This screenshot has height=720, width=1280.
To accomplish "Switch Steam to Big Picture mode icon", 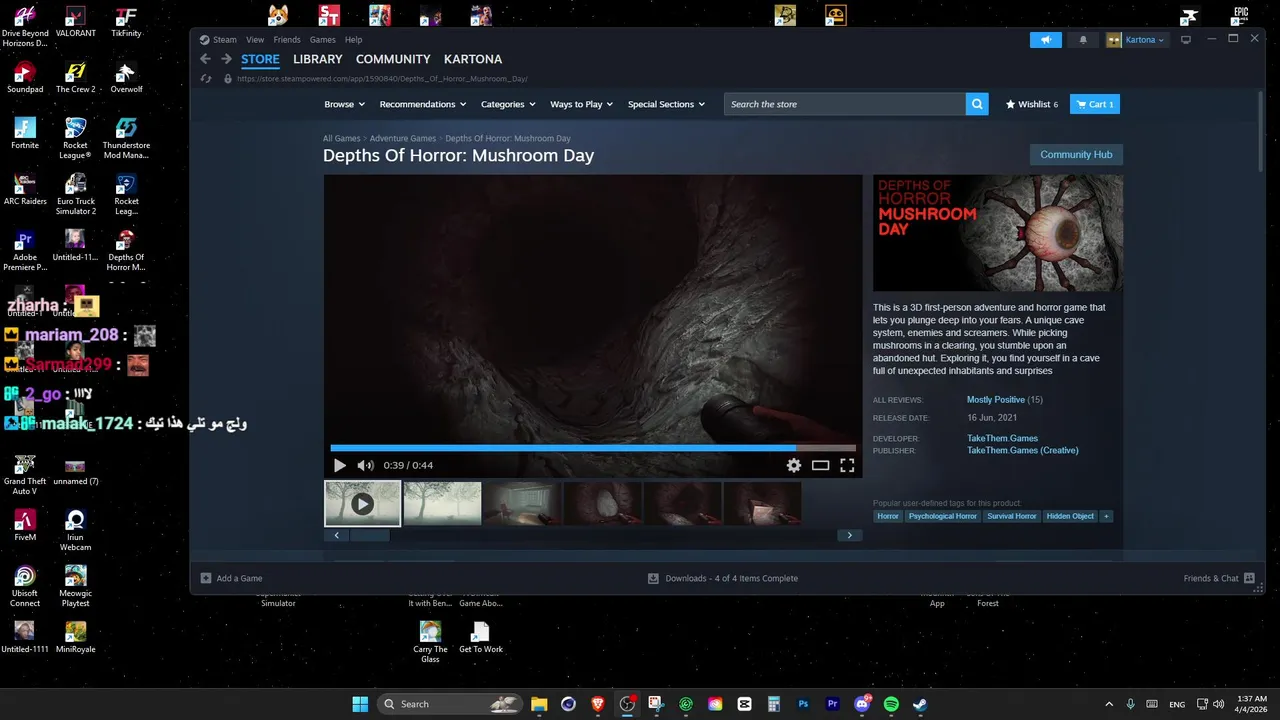I will [1186, 40].
